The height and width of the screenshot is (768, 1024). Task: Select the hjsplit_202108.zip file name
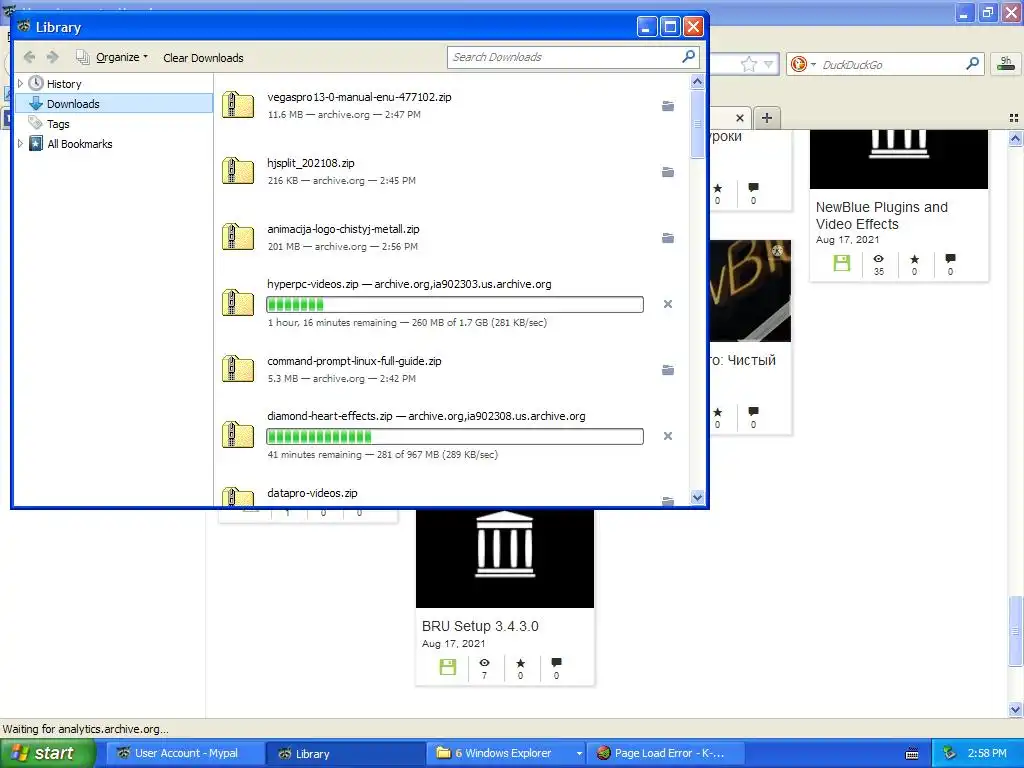click(x=311, y=163)
